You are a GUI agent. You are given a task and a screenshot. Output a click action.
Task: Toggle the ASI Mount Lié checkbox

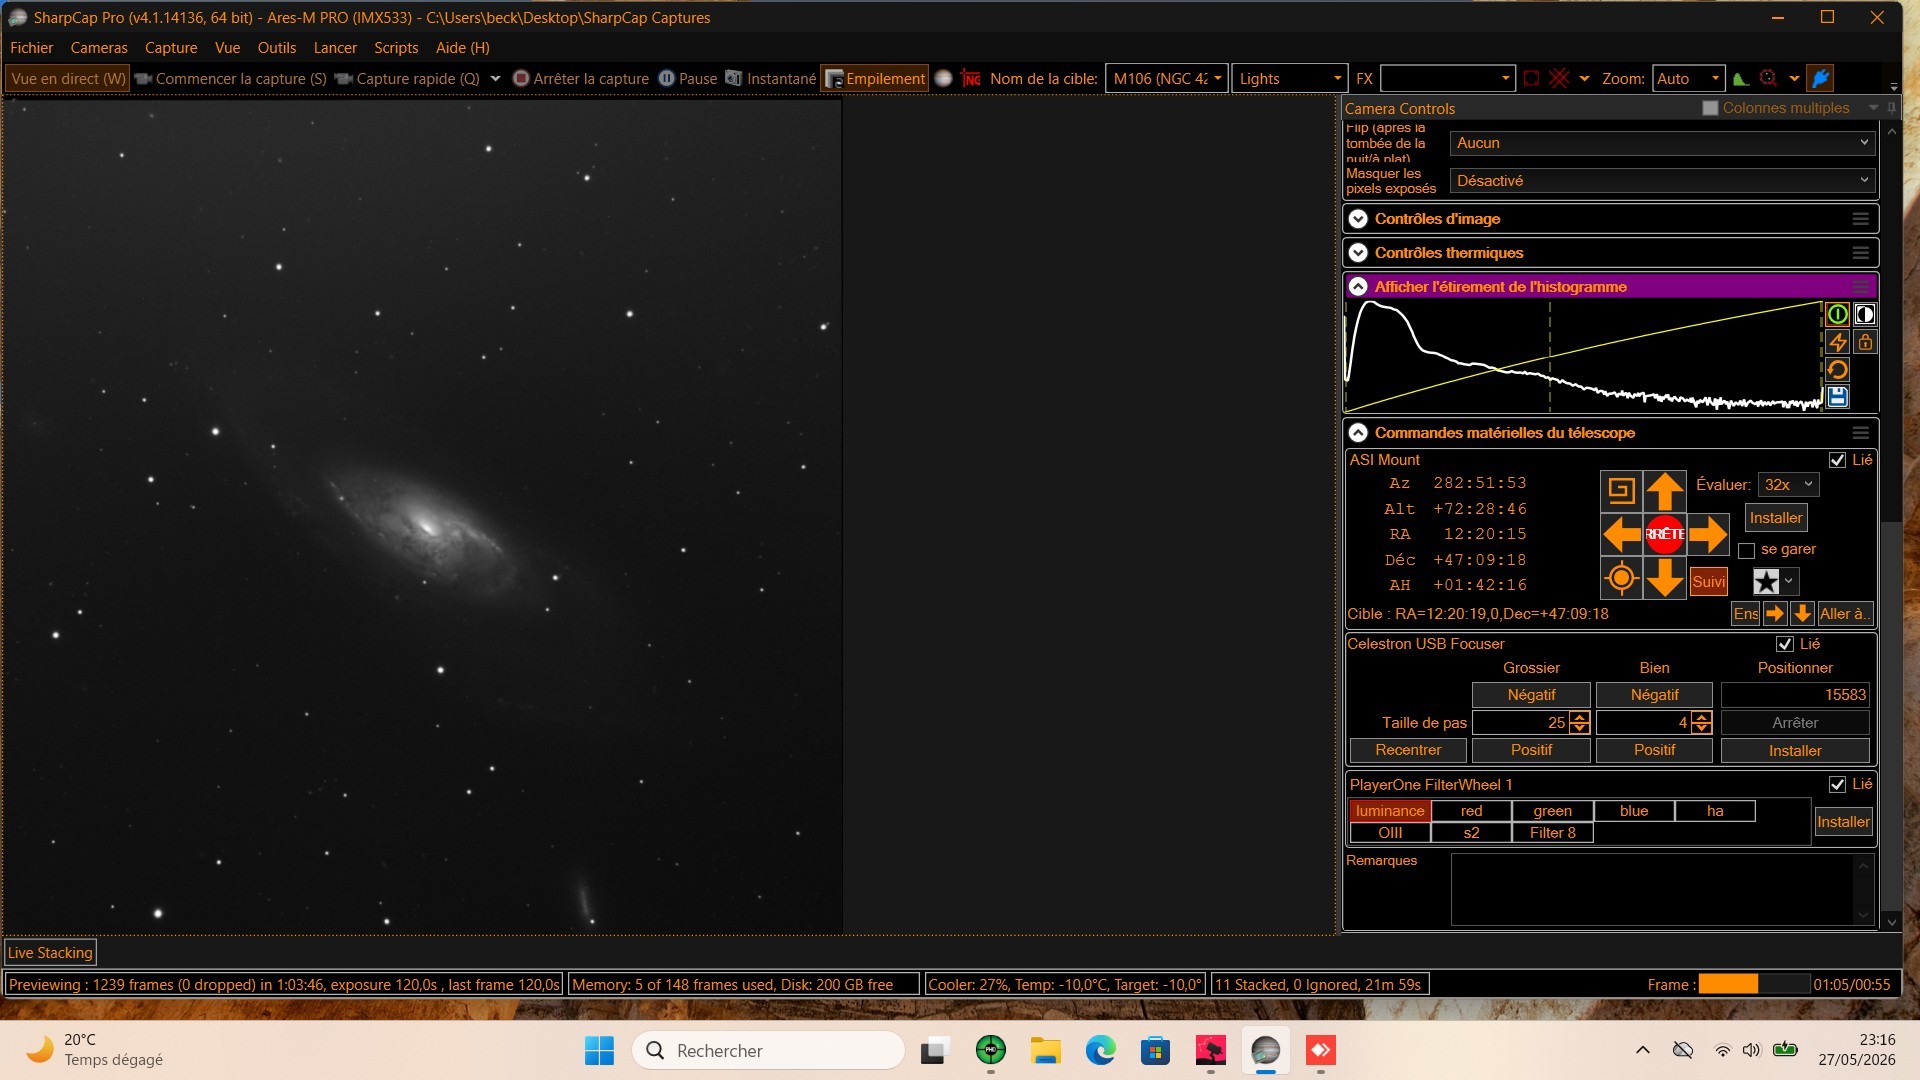click(x=1837, y=460)
